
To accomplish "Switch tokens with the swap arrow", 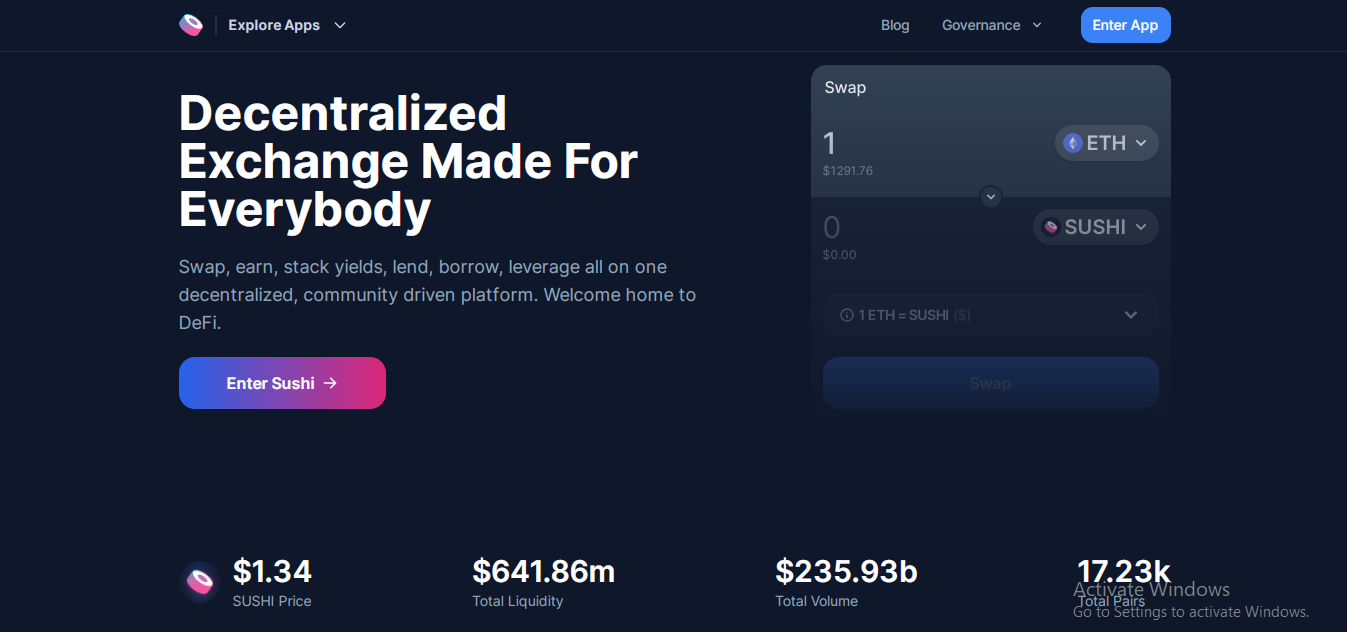I will tap(991, 197).
